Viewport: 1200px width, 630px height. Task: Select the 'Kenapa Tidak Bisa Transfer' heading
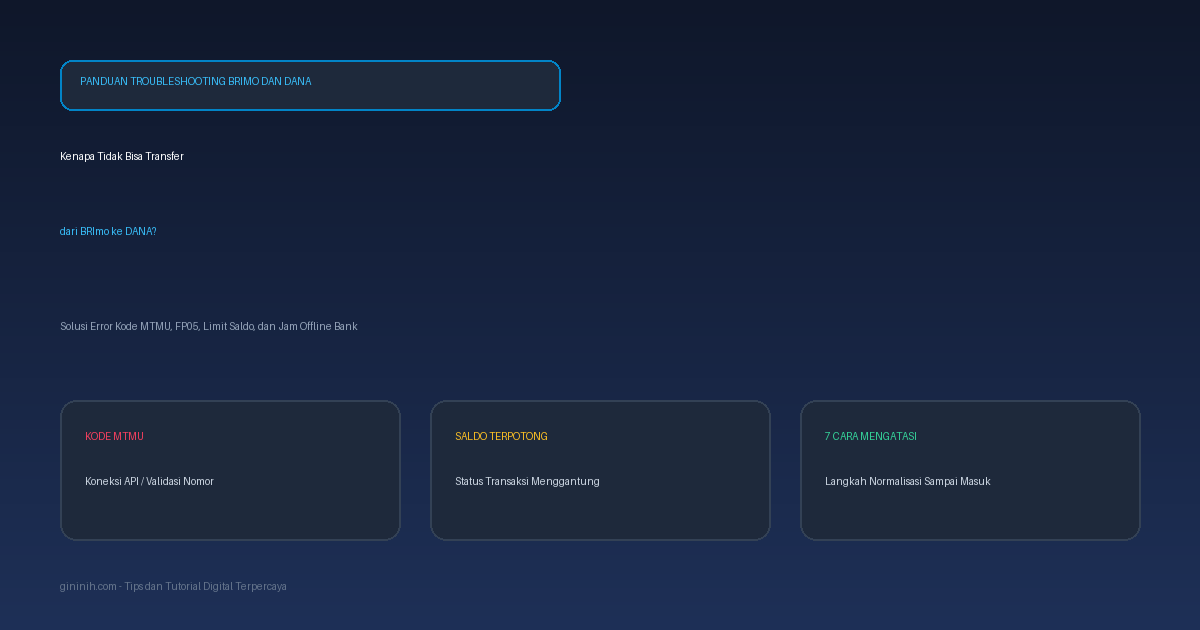(x=122, y=156)
